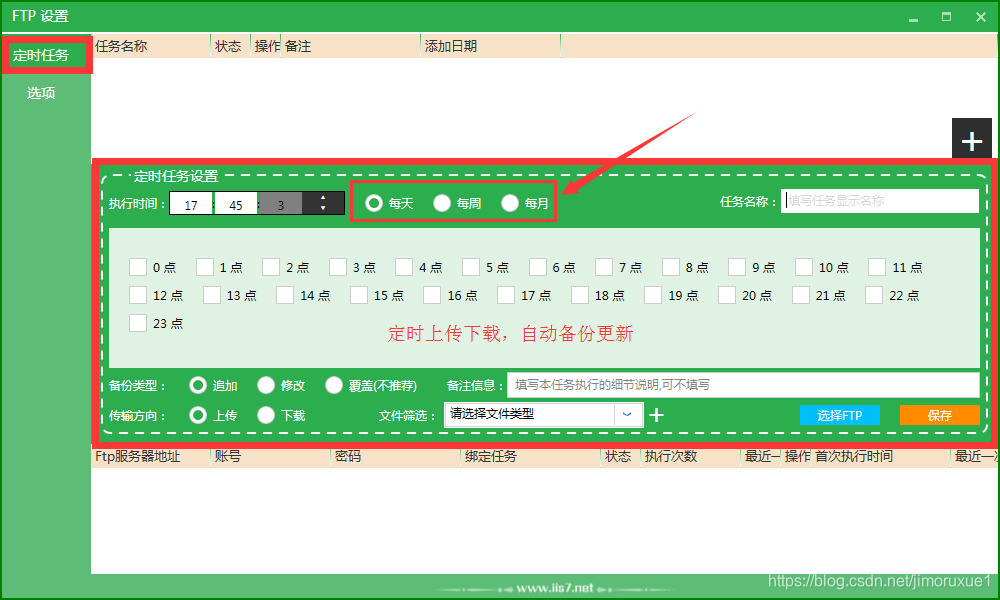Check the 18 点 checkbox
This screenshot has width=1000, height=600.
(580, 295)
